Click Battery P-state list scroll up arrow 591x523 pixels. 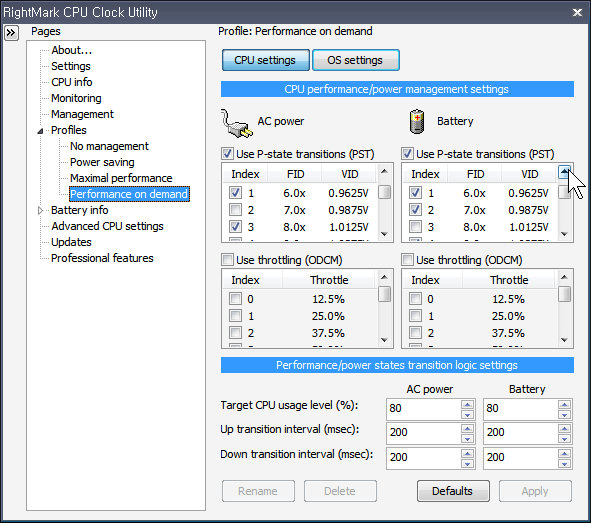pos(564,172)
